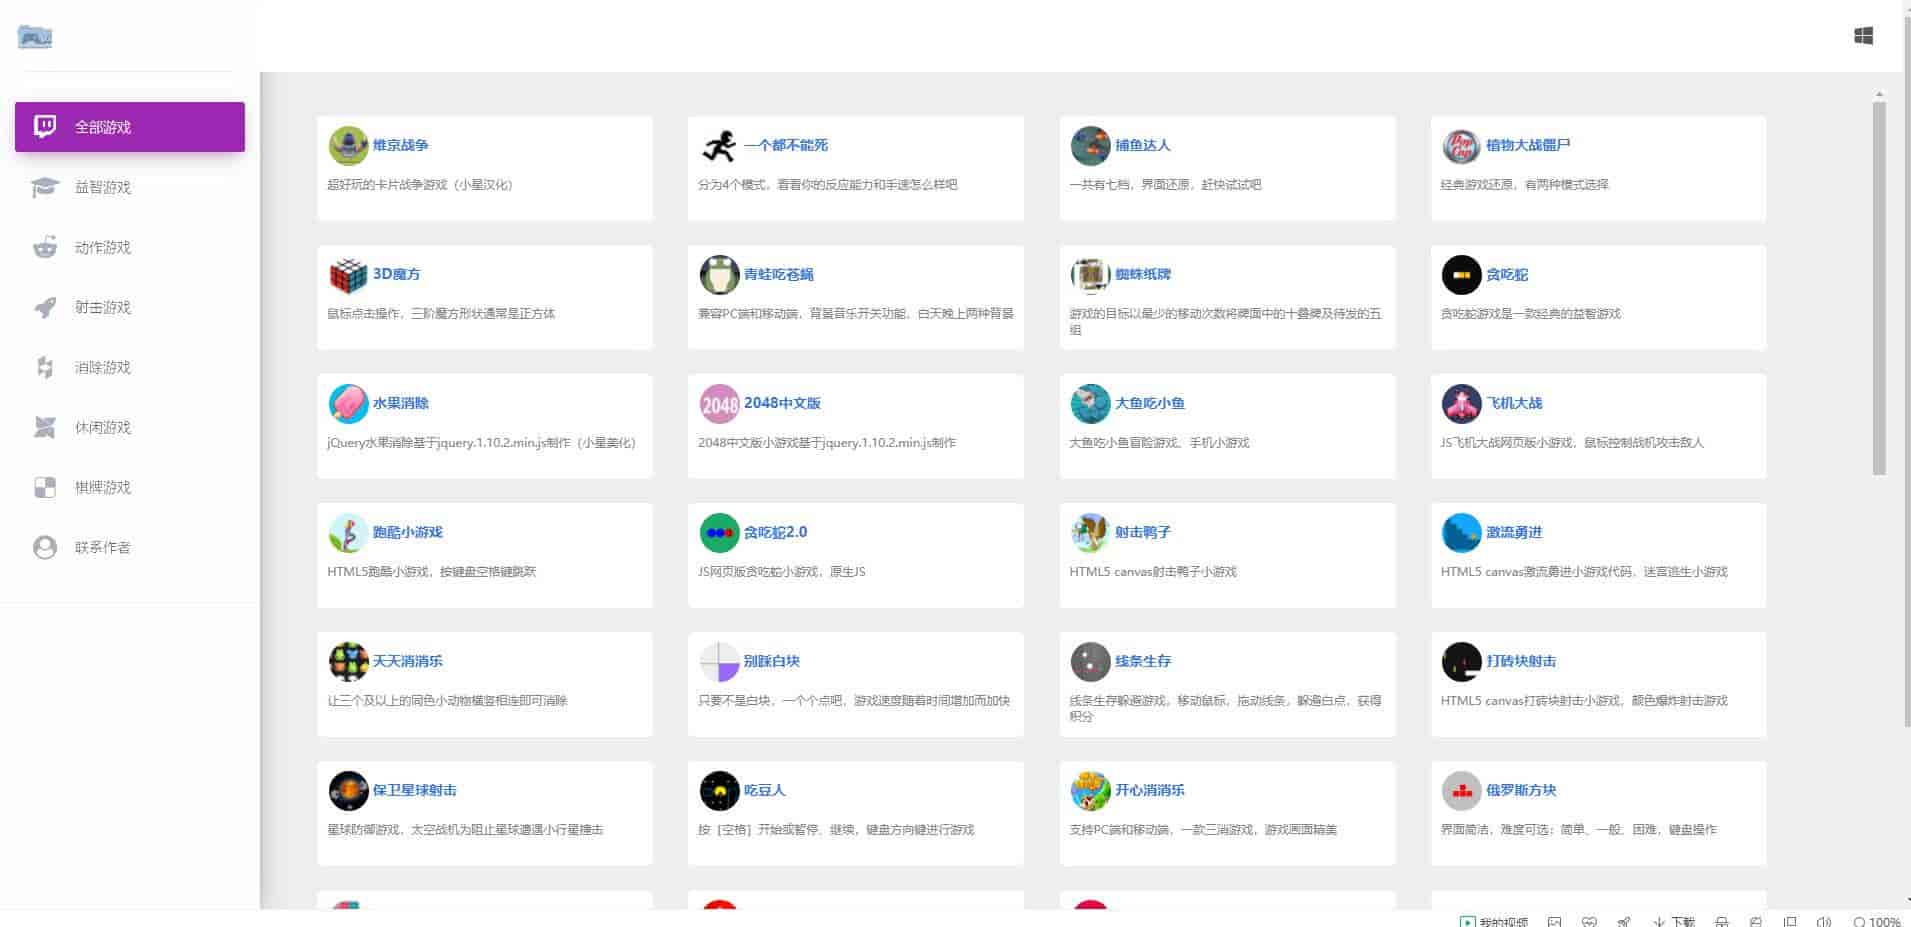1911x927 pixels.
Task: Click the Windows logo icon in header
Action: (1863, 36)
